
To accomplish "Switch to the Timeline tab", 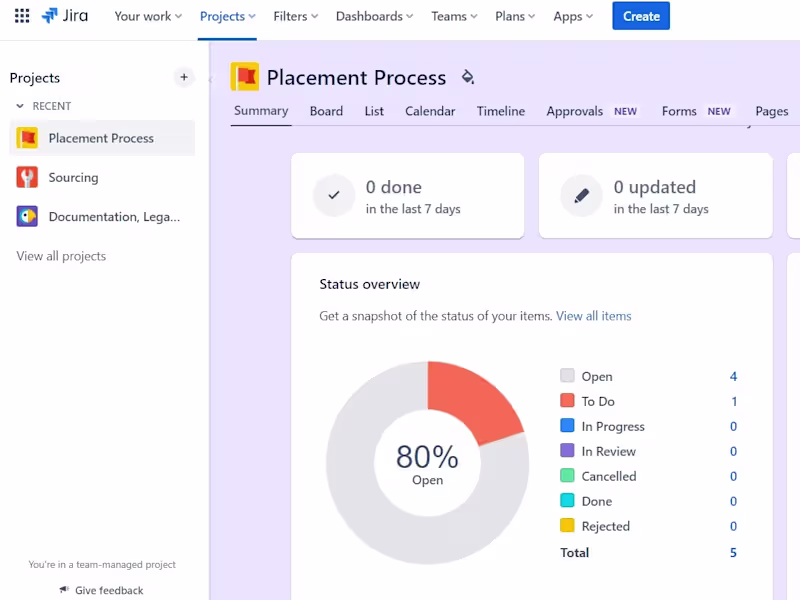I will (x=501, y=111).
